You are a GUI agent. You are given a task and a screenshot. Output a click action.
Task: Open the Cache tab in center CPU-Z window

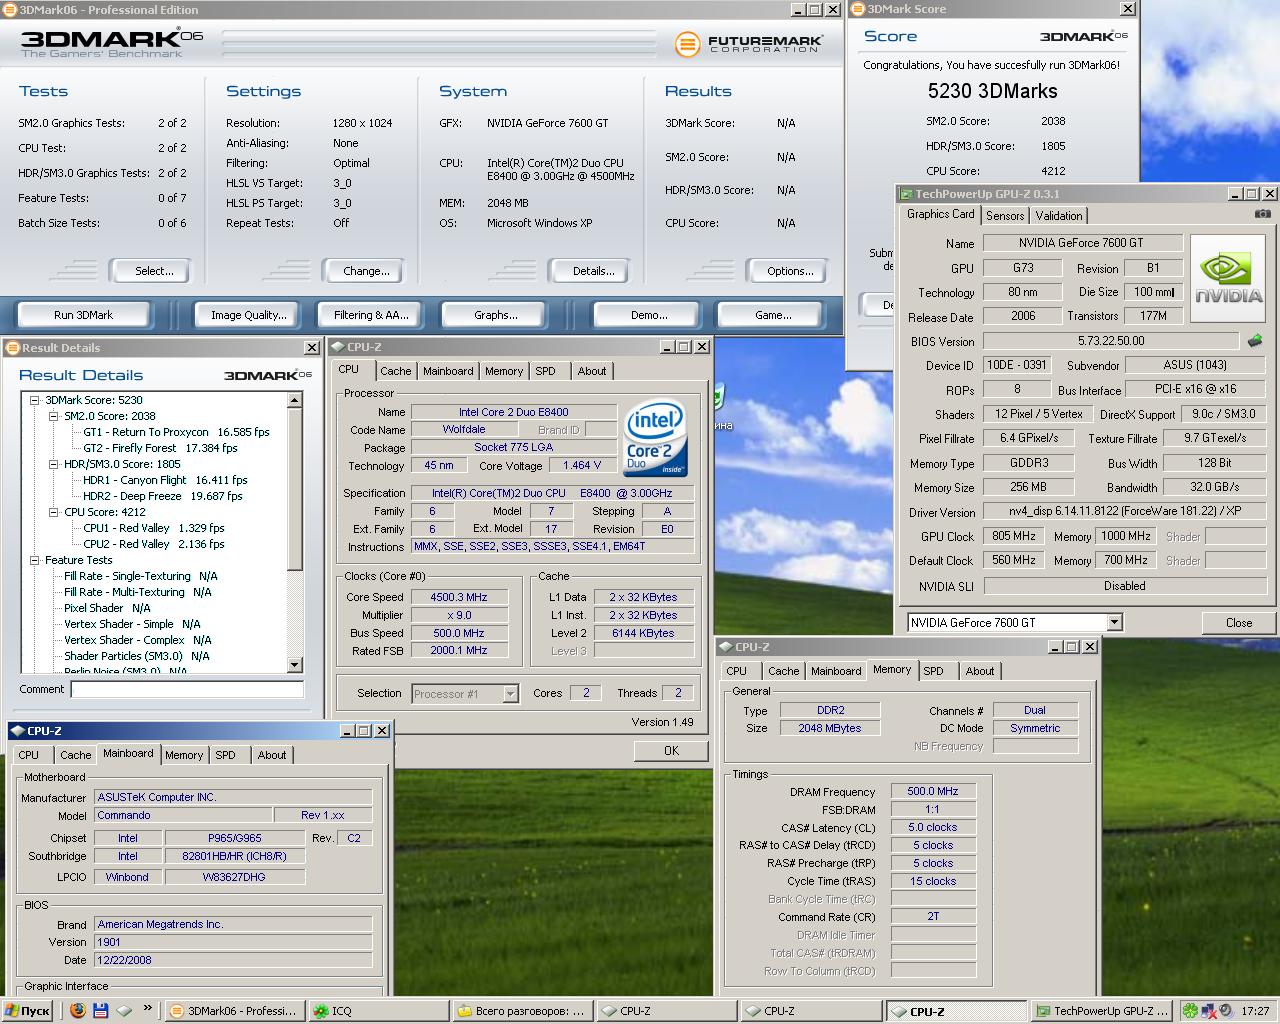click(395, 371)
